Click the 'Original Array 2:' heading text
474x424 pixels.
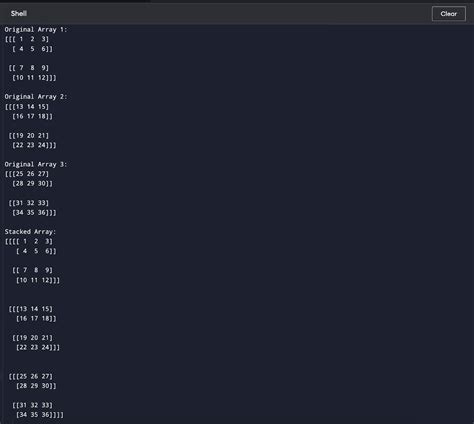(x=36, y=97)
